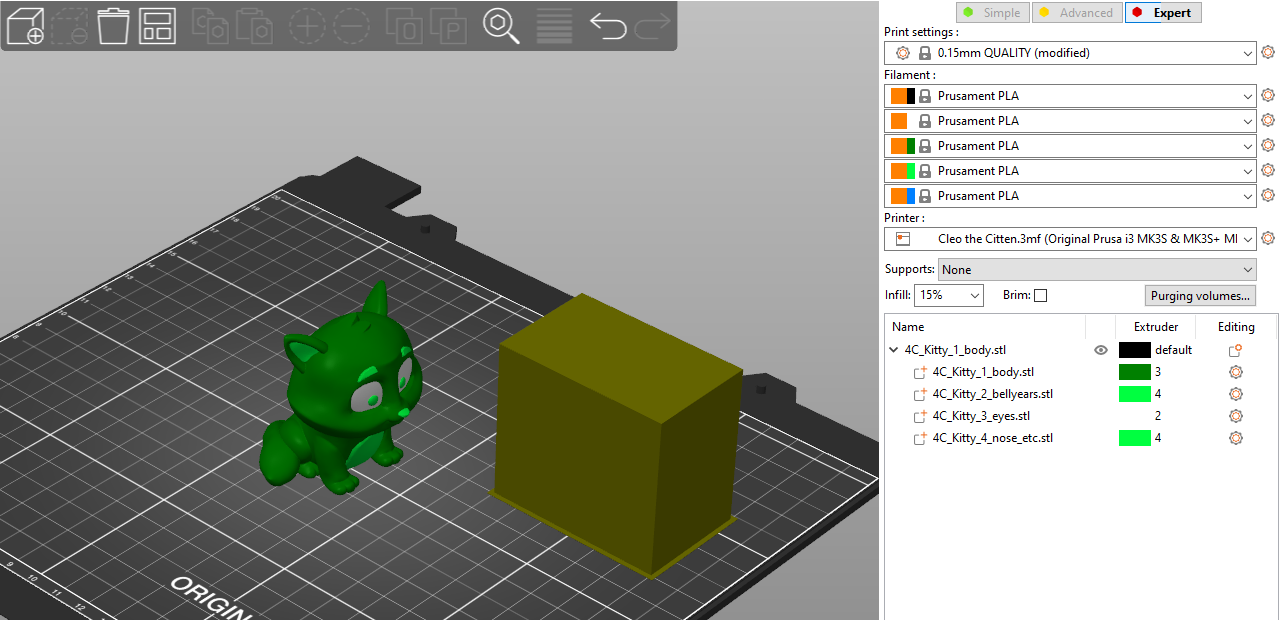Open the filament dropdown with only orange swatch
The height and width of the screenshot is (620, 1280).
pyautogui.click(x=1070, y=121)
